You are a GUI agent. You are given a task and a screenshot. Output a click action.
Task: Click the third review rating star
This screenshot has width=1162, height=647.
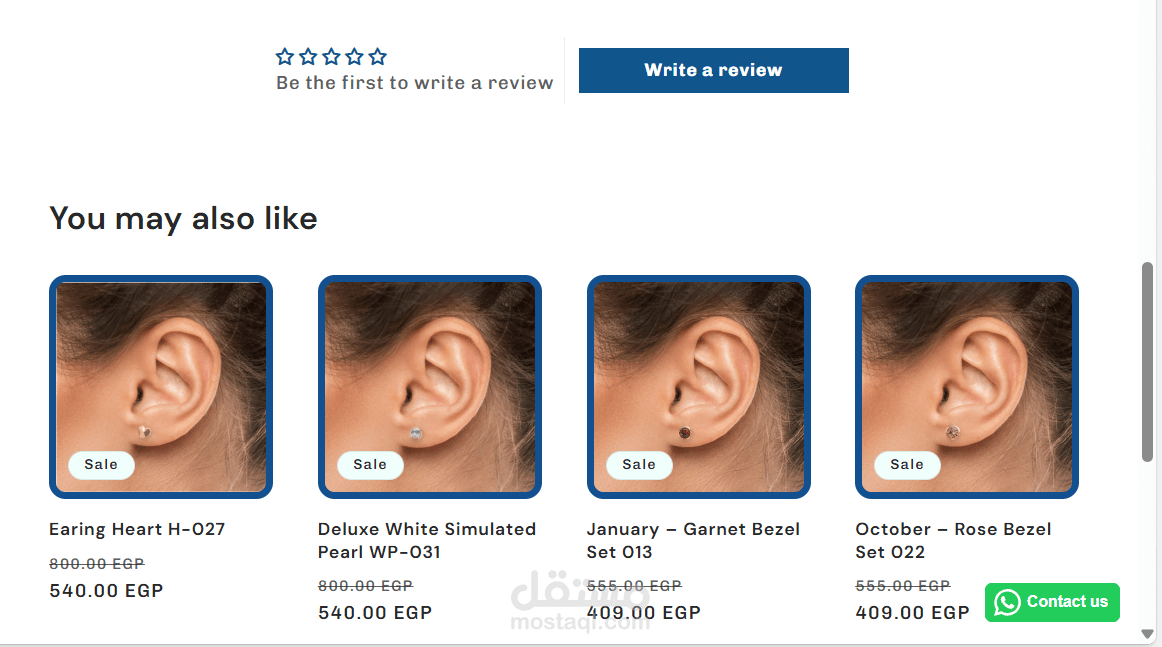(x=331, y=57)
